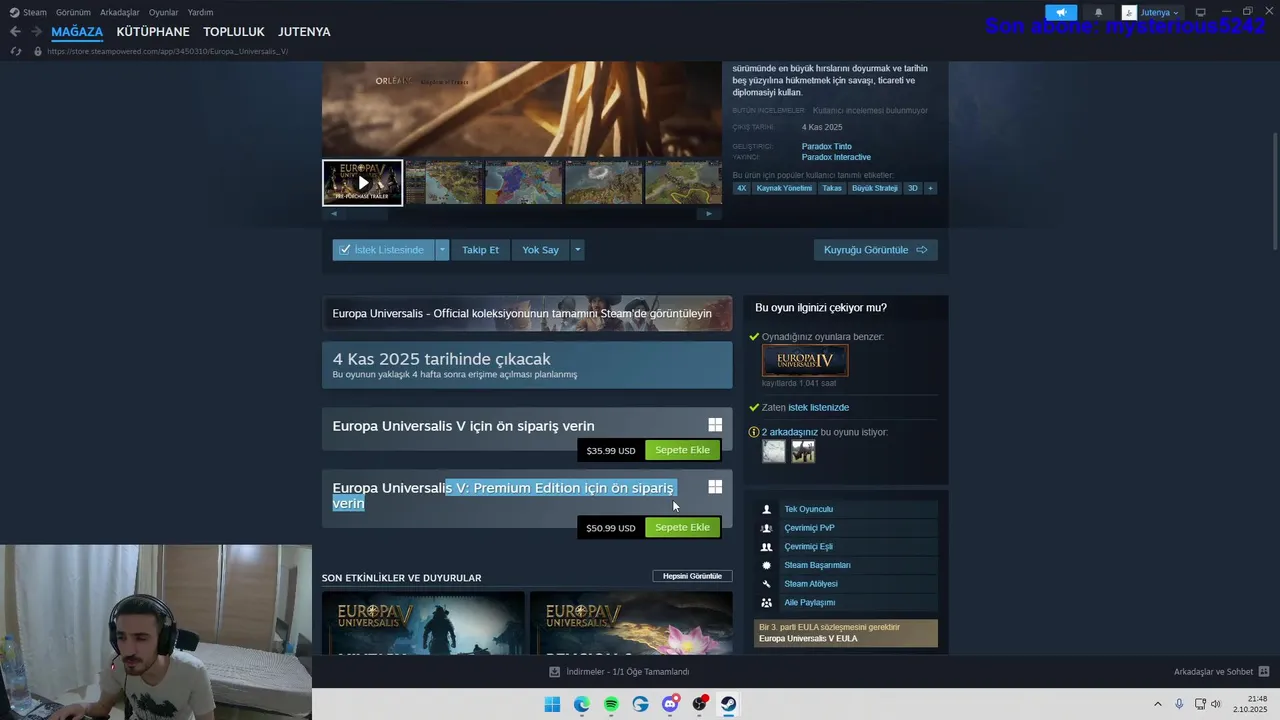Expand more tags with plus button
Image resolution: width=1280 pixels, height=720 pixels.
pyautogui.click(x=930, y=188)
